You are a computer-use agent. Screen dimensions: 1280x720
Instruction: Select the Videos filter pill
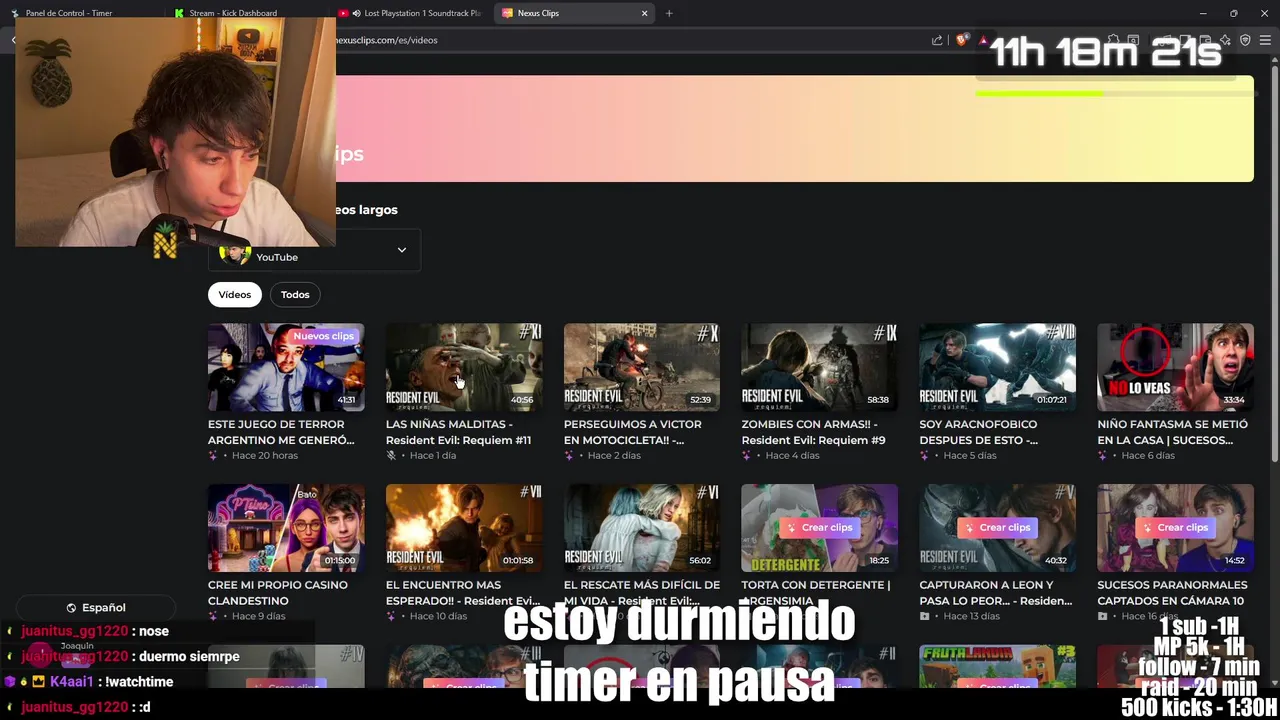tap(235, 294)
